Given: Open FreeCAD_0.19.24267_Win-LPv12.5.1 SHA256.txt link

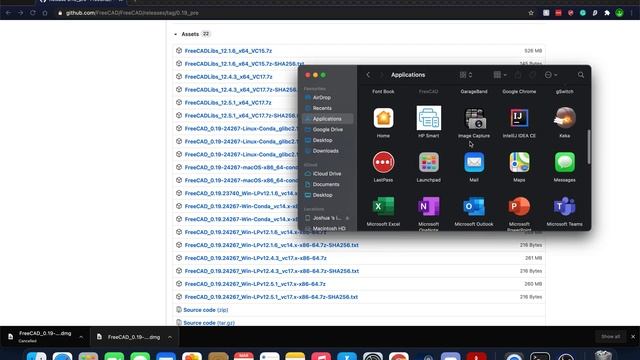Looking at the screenshot, I should (x=271, y=297).
